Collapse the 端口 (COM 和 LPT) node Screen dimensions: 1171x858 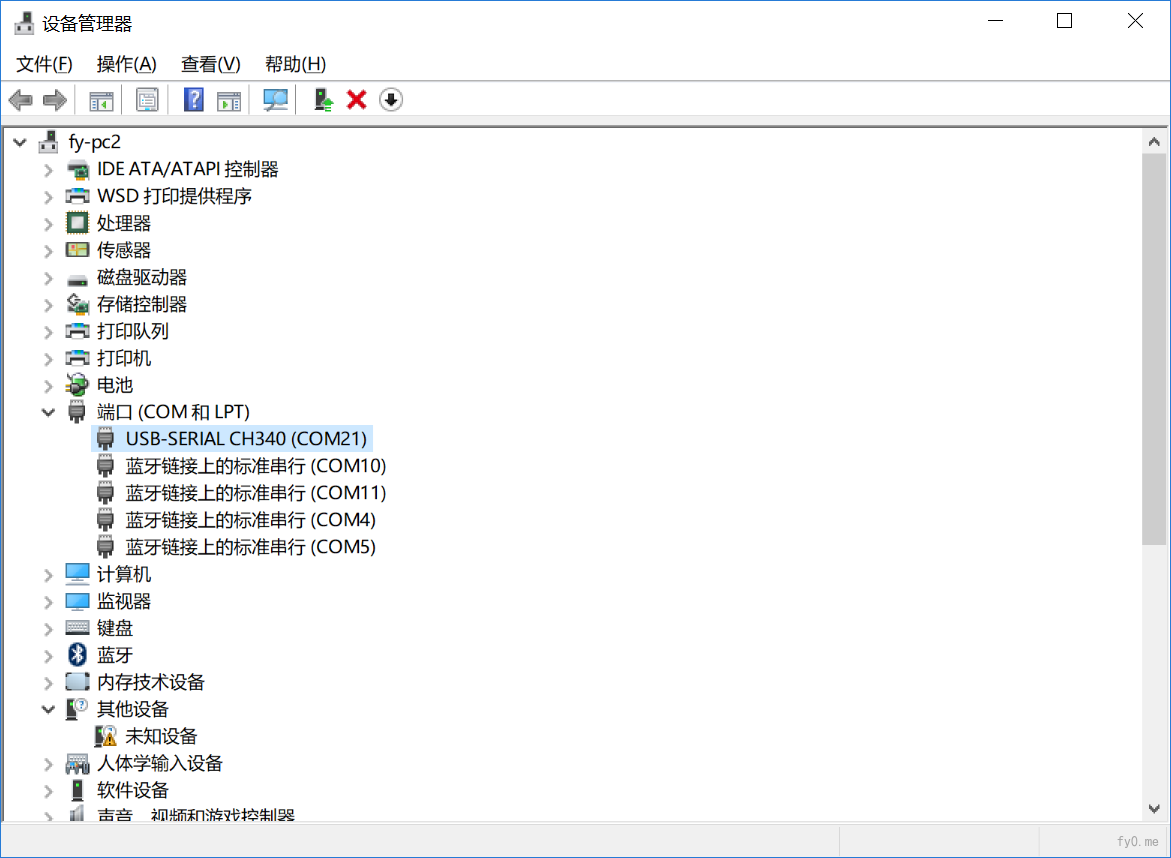click(x=49, y=412)
